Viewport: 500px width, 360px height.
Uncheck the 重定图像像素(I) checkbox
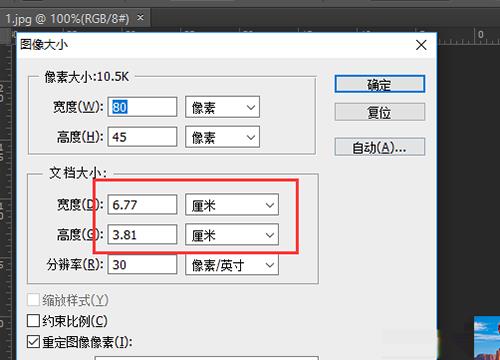(33, 341)
